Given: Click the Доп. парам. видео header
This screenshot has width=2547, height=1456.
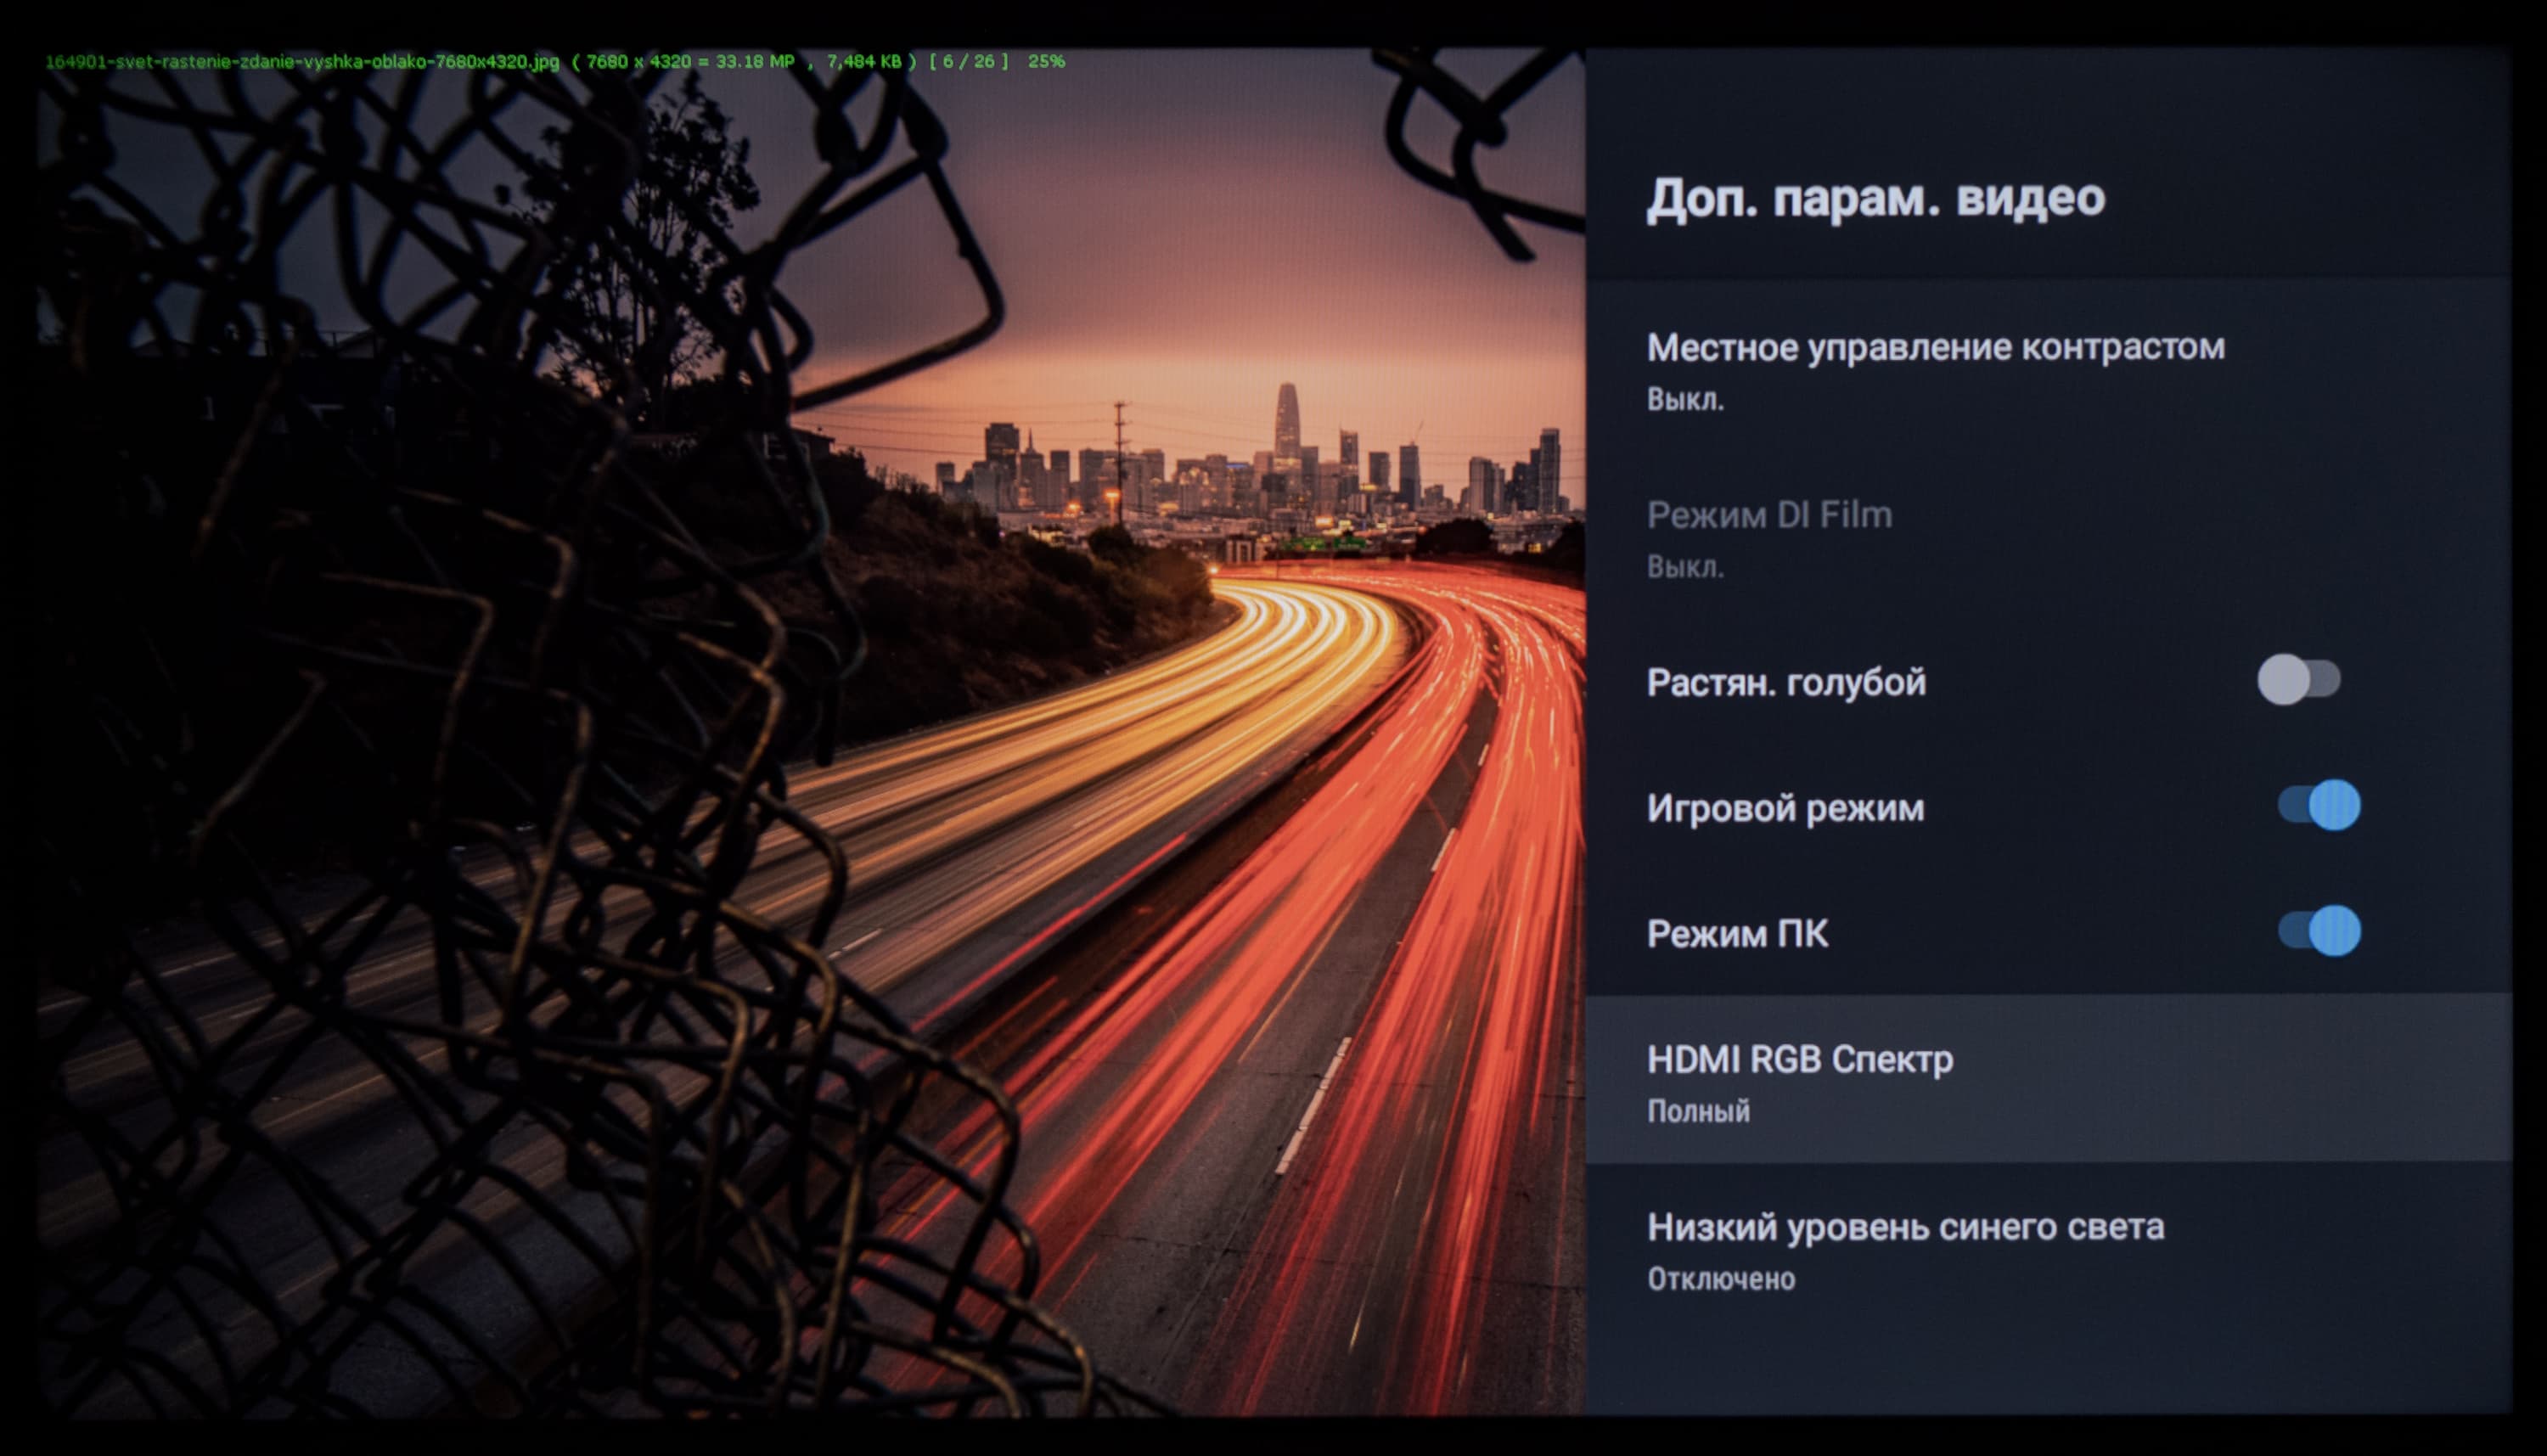Looking at the screenshot, I should pos(1875,198).
